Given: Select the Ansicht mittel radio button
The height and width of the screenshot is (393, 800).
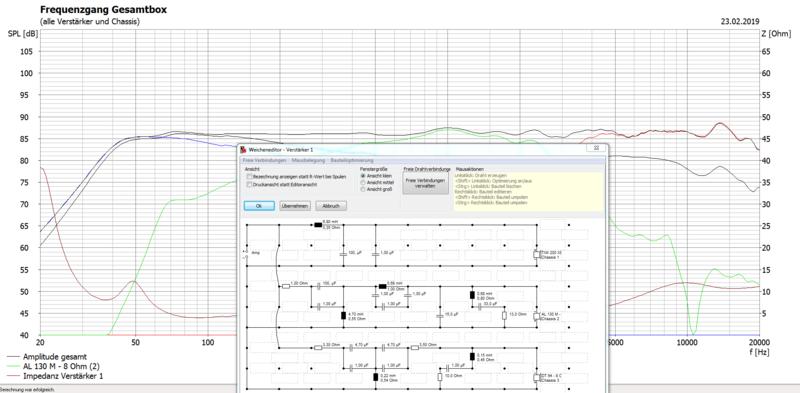Looking at the screenshot, I should tap(363, 182).
